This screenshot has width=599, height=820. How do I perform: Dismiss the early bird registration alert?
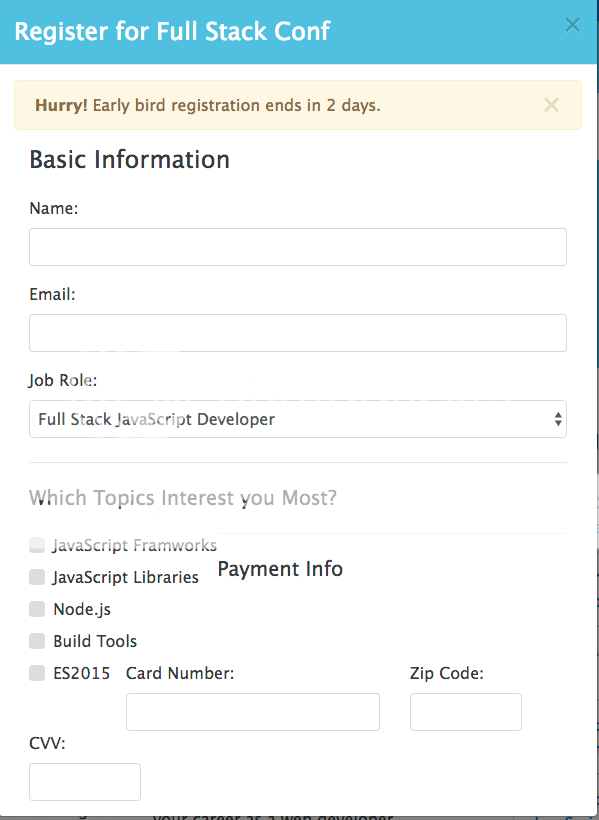pyautogui.click(x=551, y=105)
